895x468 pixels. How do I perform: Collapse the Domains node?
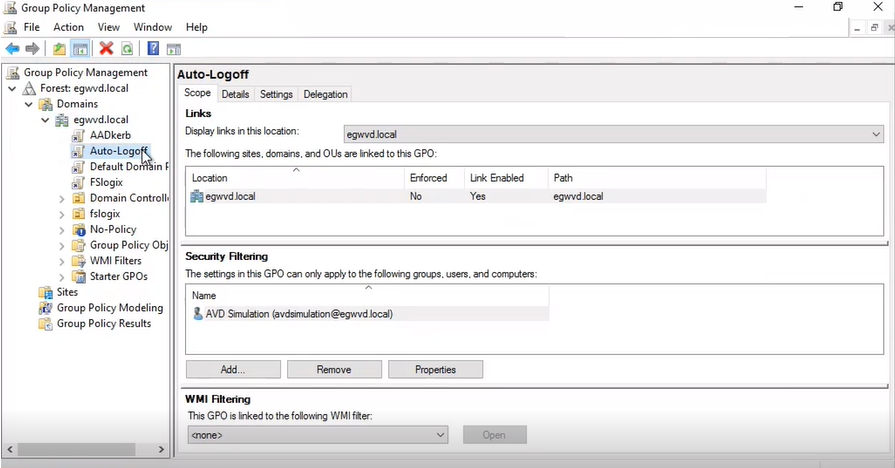click(29, 104)
